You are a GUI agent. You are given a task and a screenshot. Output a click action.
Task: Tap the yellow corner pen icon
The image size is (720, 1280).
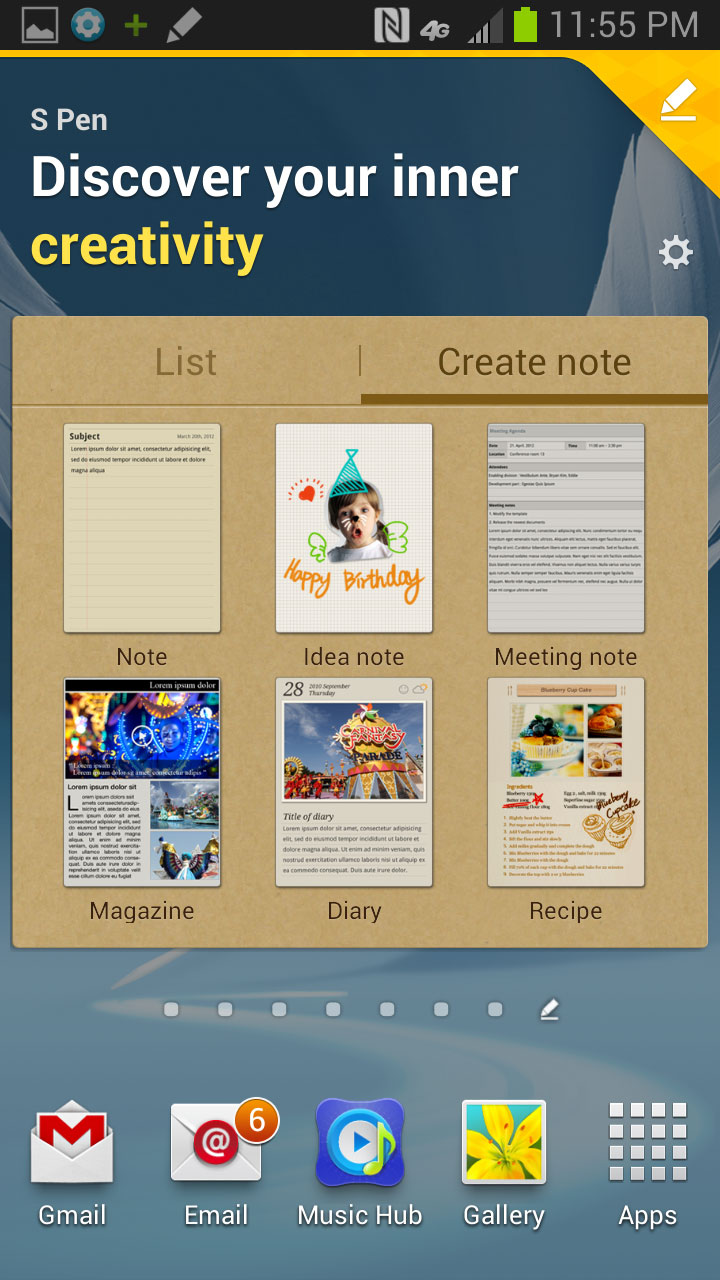[678, 102]
